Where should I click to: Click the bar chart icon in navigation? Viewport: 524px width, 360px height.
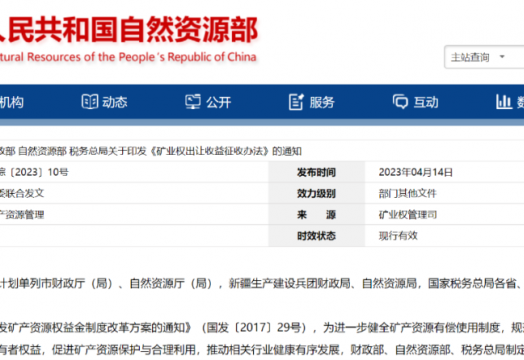tap(504, 102)
